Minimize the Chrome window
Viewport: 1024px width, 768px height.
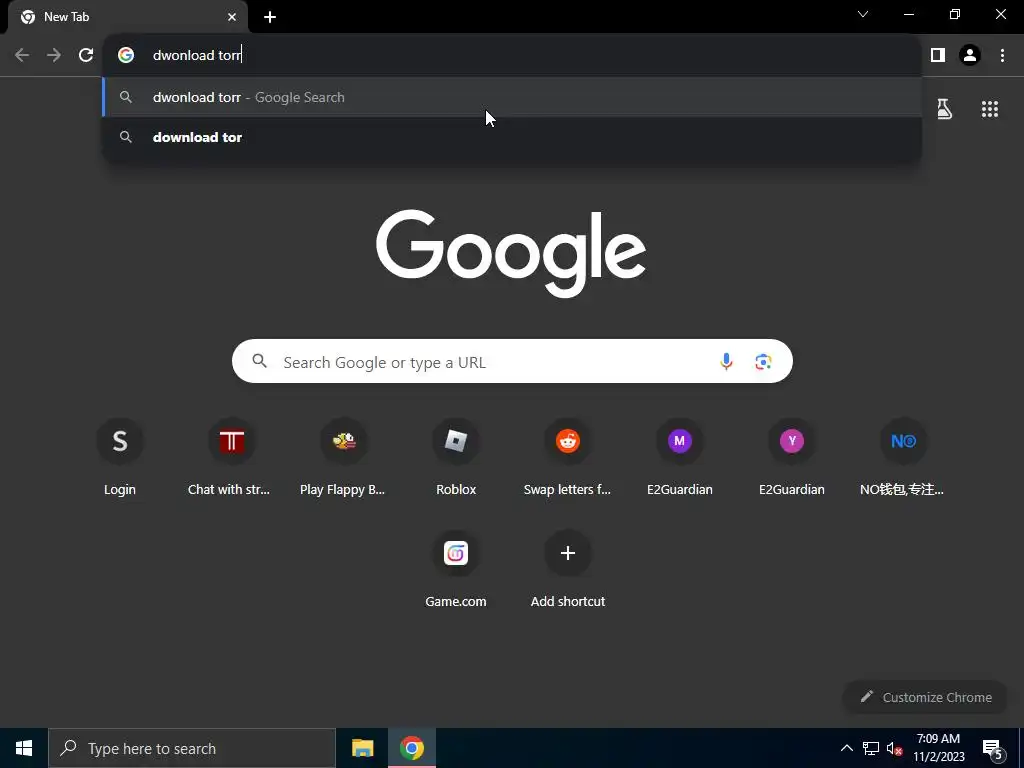pyautogui.click(x=909, y=14)
